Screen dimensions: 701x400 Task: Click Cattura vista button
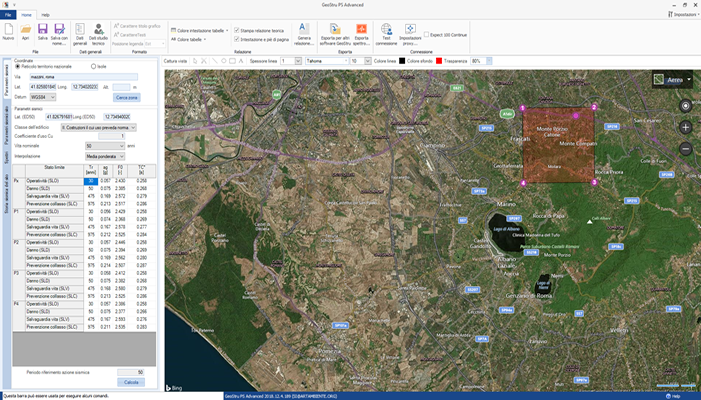click(x=175, y=61)
